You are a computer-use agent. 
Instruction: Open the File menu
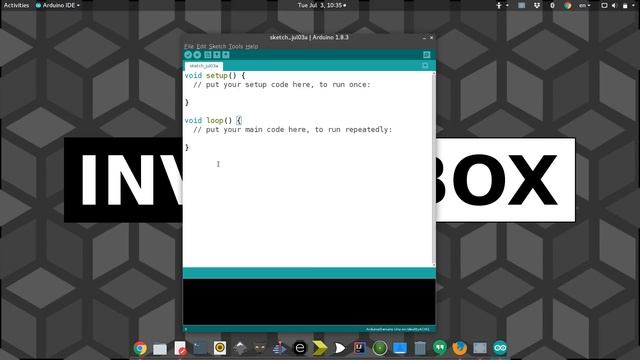pyautogui.click(x=189, y=46)
